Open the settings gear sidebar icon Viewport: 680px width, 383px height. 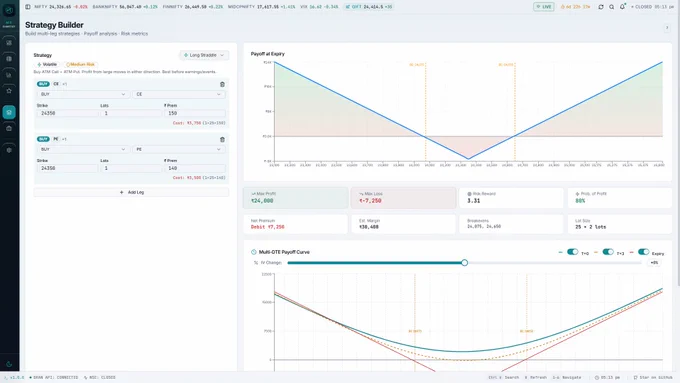point(9,150)
